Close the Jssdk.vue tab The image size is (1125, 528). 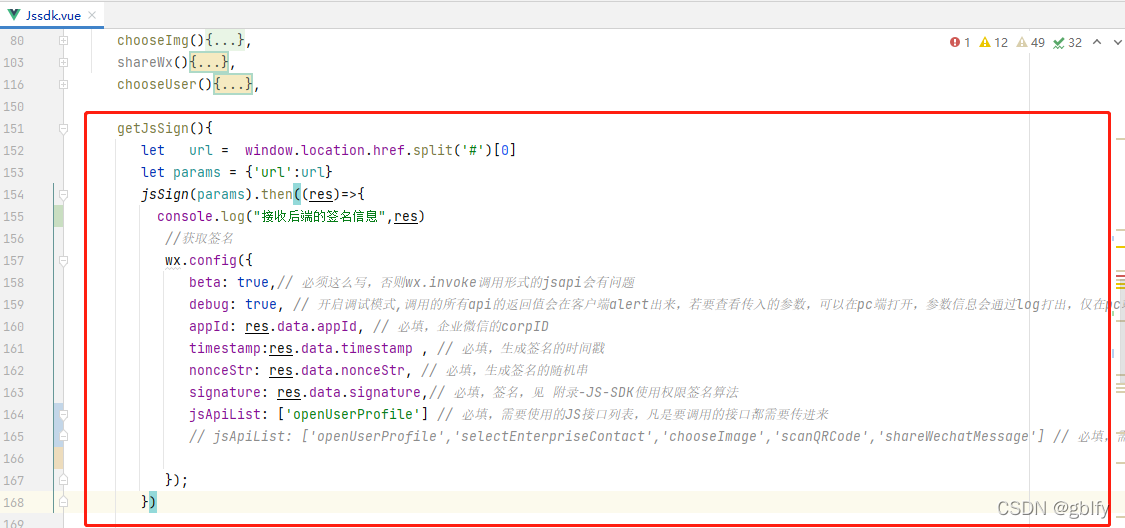93,15
